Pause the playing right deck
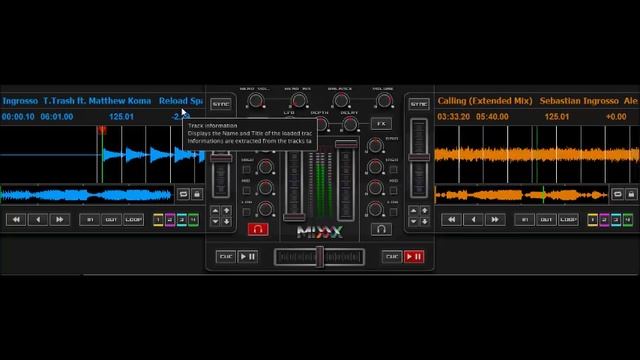640x360 pixels. [414, 256]
